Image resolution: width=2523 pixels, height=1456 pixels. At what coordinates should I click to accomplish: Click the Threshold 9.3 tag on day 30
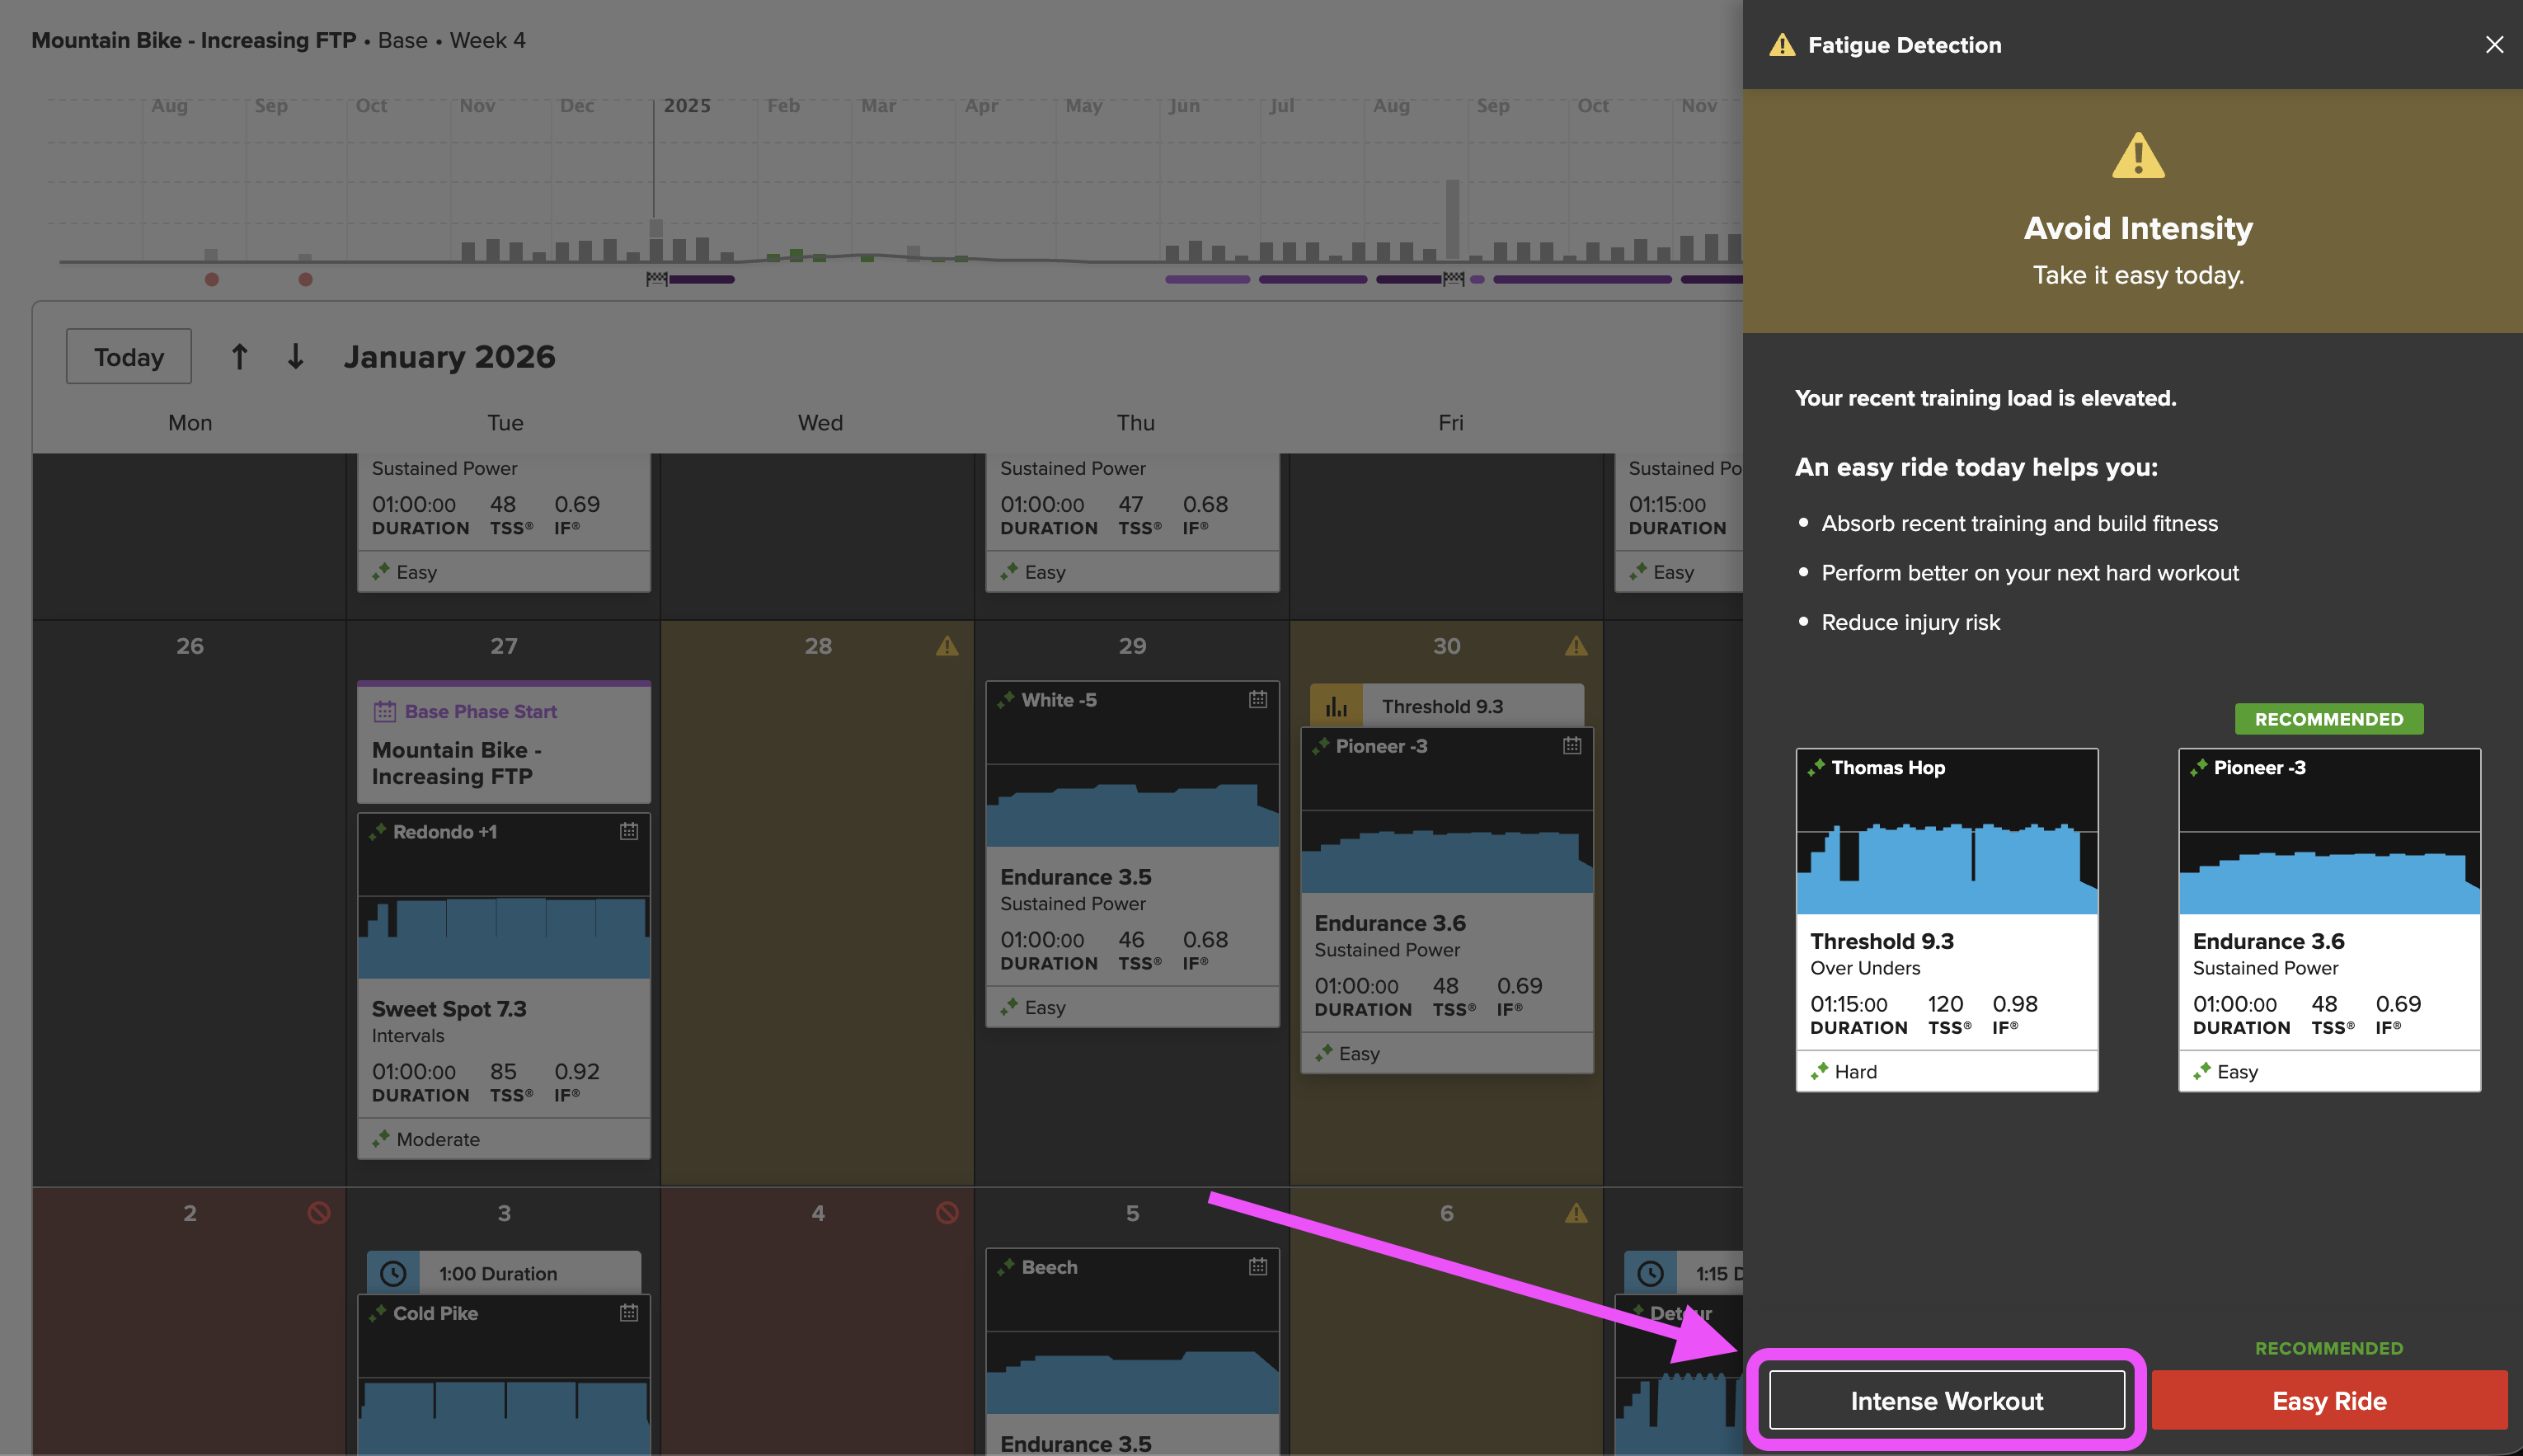click(1446, 707)
